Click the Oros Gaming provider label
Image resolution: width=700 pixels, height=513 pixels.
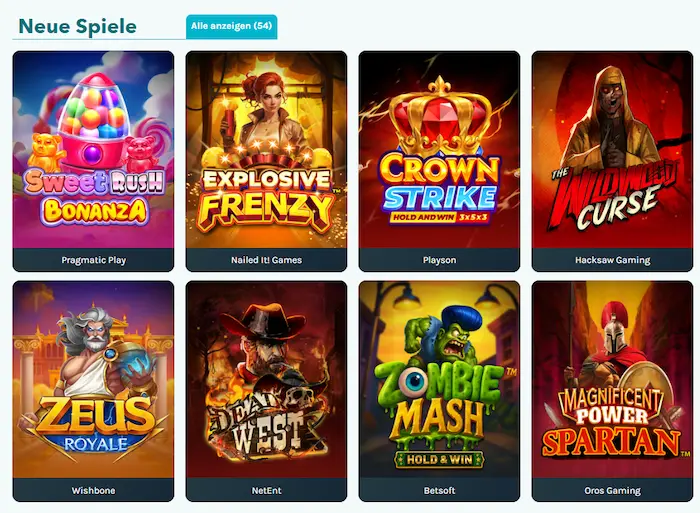point(612,490)
